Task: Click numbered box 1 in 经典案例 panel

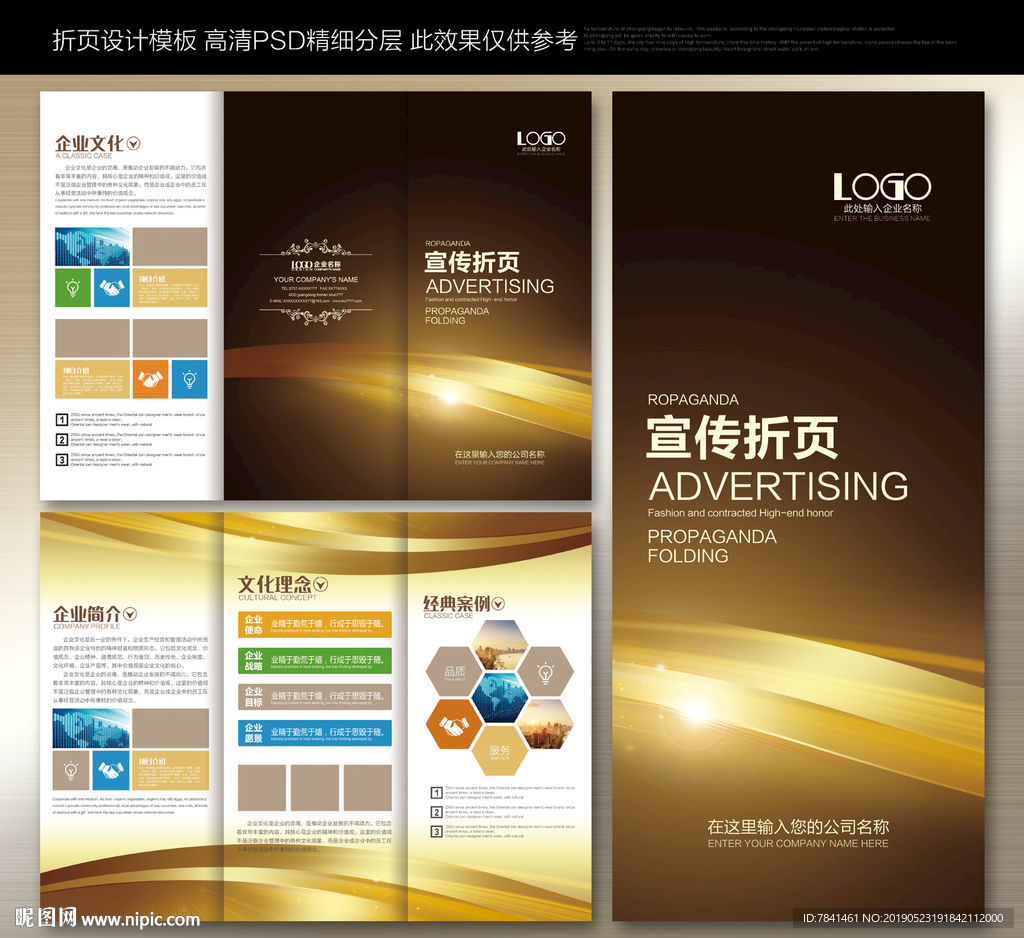Action: tap(436, 793)
